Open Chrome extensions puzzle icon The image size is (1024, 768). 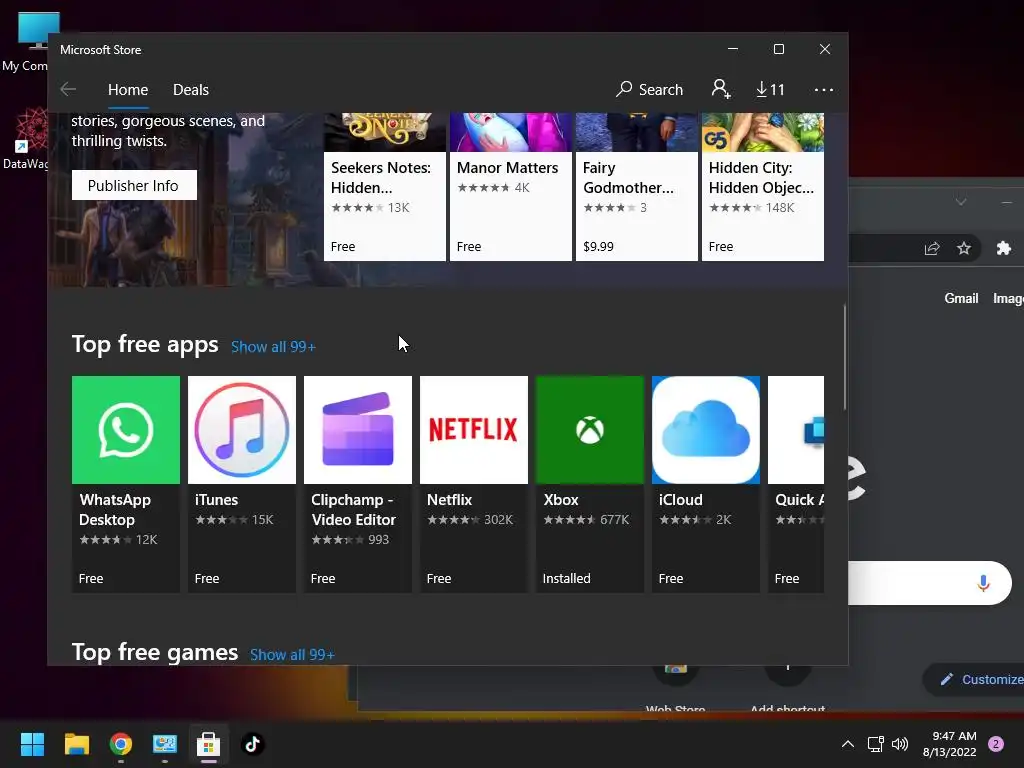[1004, 248]
